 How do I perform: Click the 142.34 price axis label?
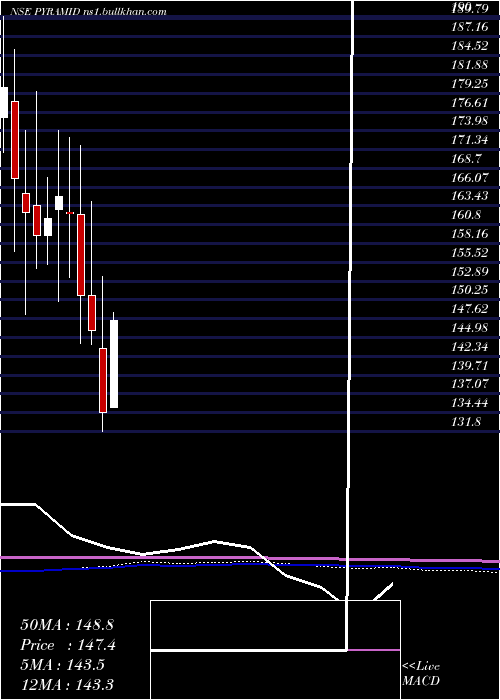point(470,346)
